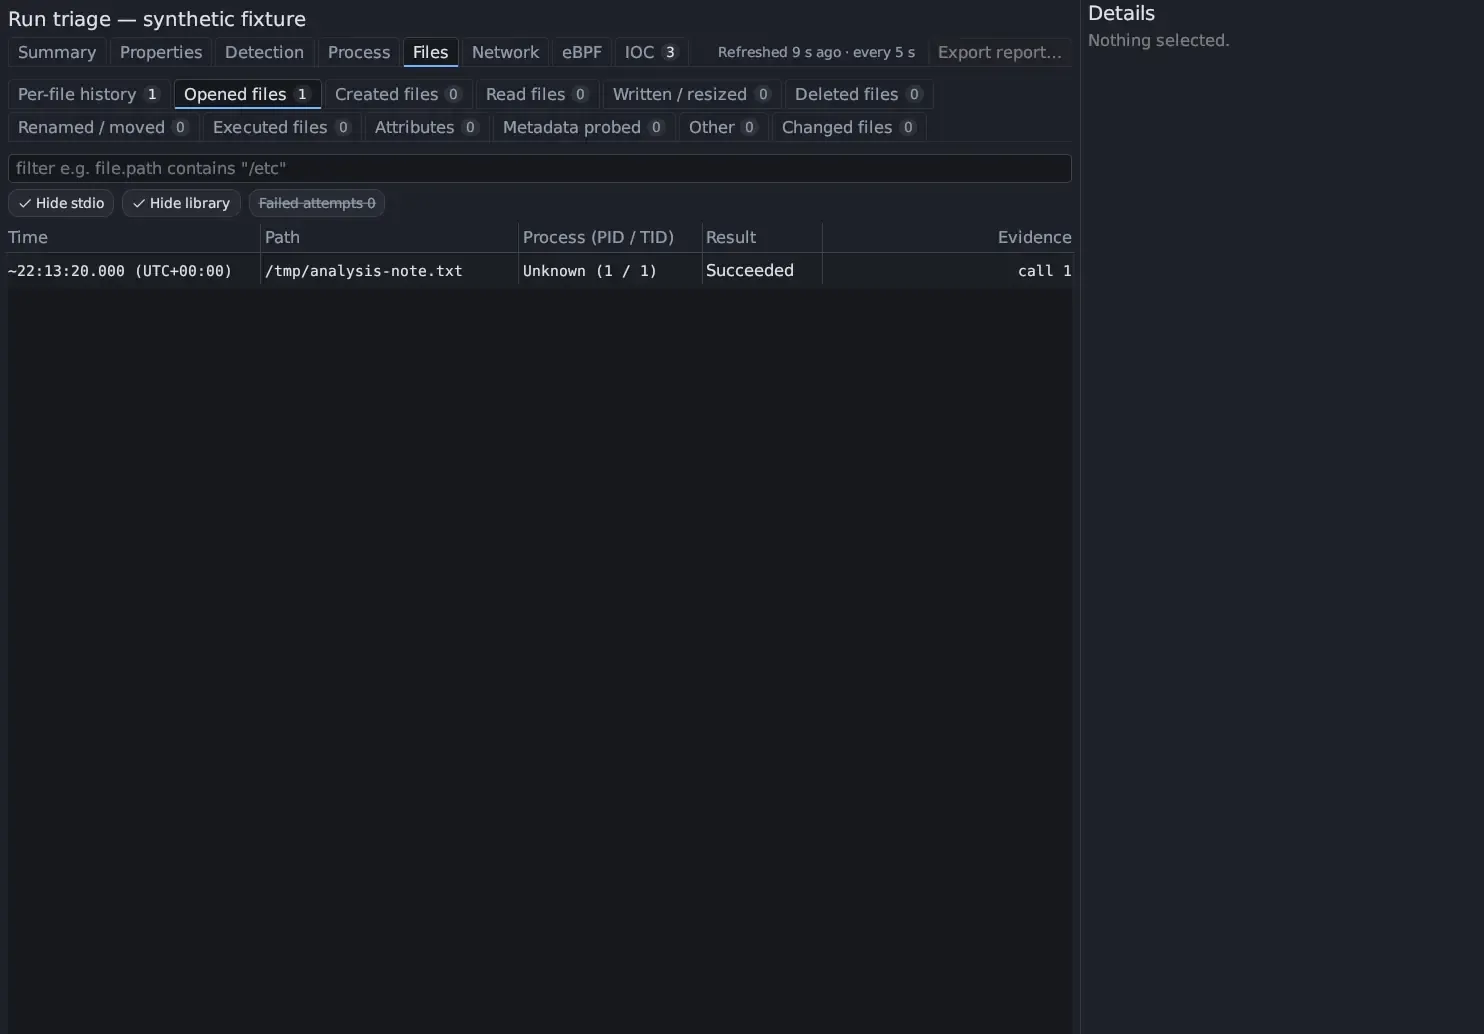Toggle the Hide library filter

tap(181, 203)
